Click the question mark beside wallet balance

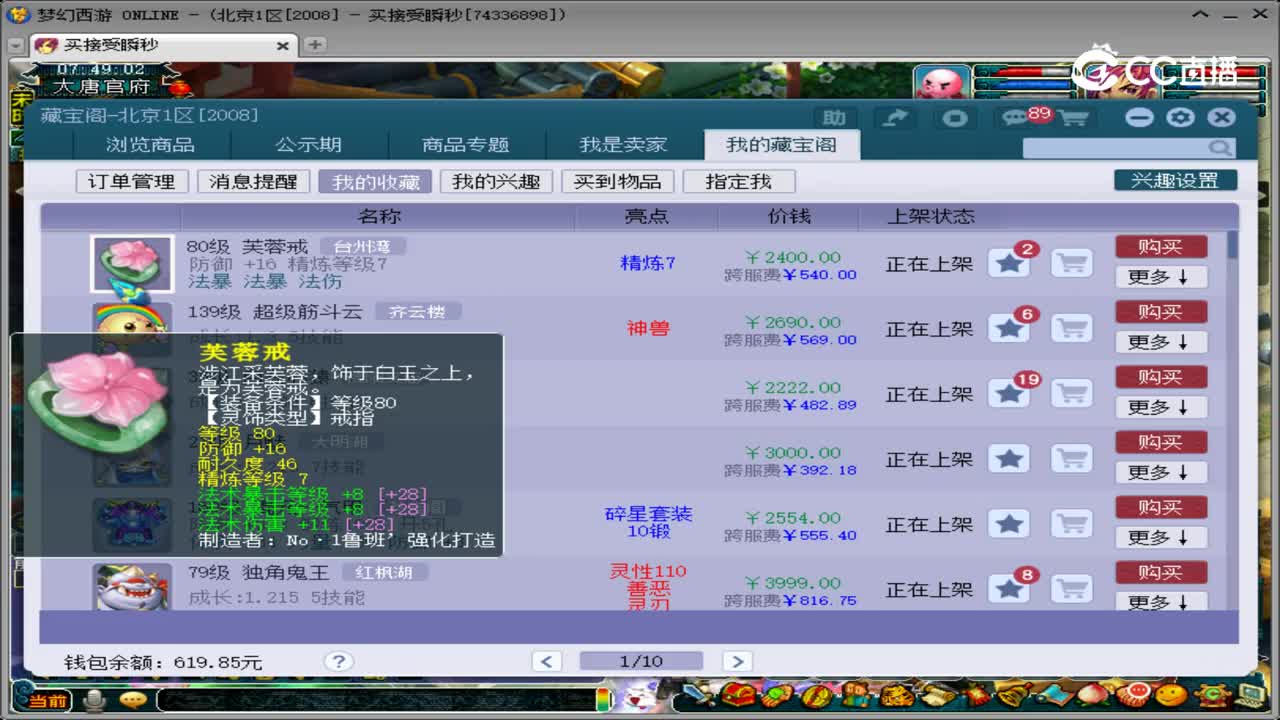click(338, 661)
